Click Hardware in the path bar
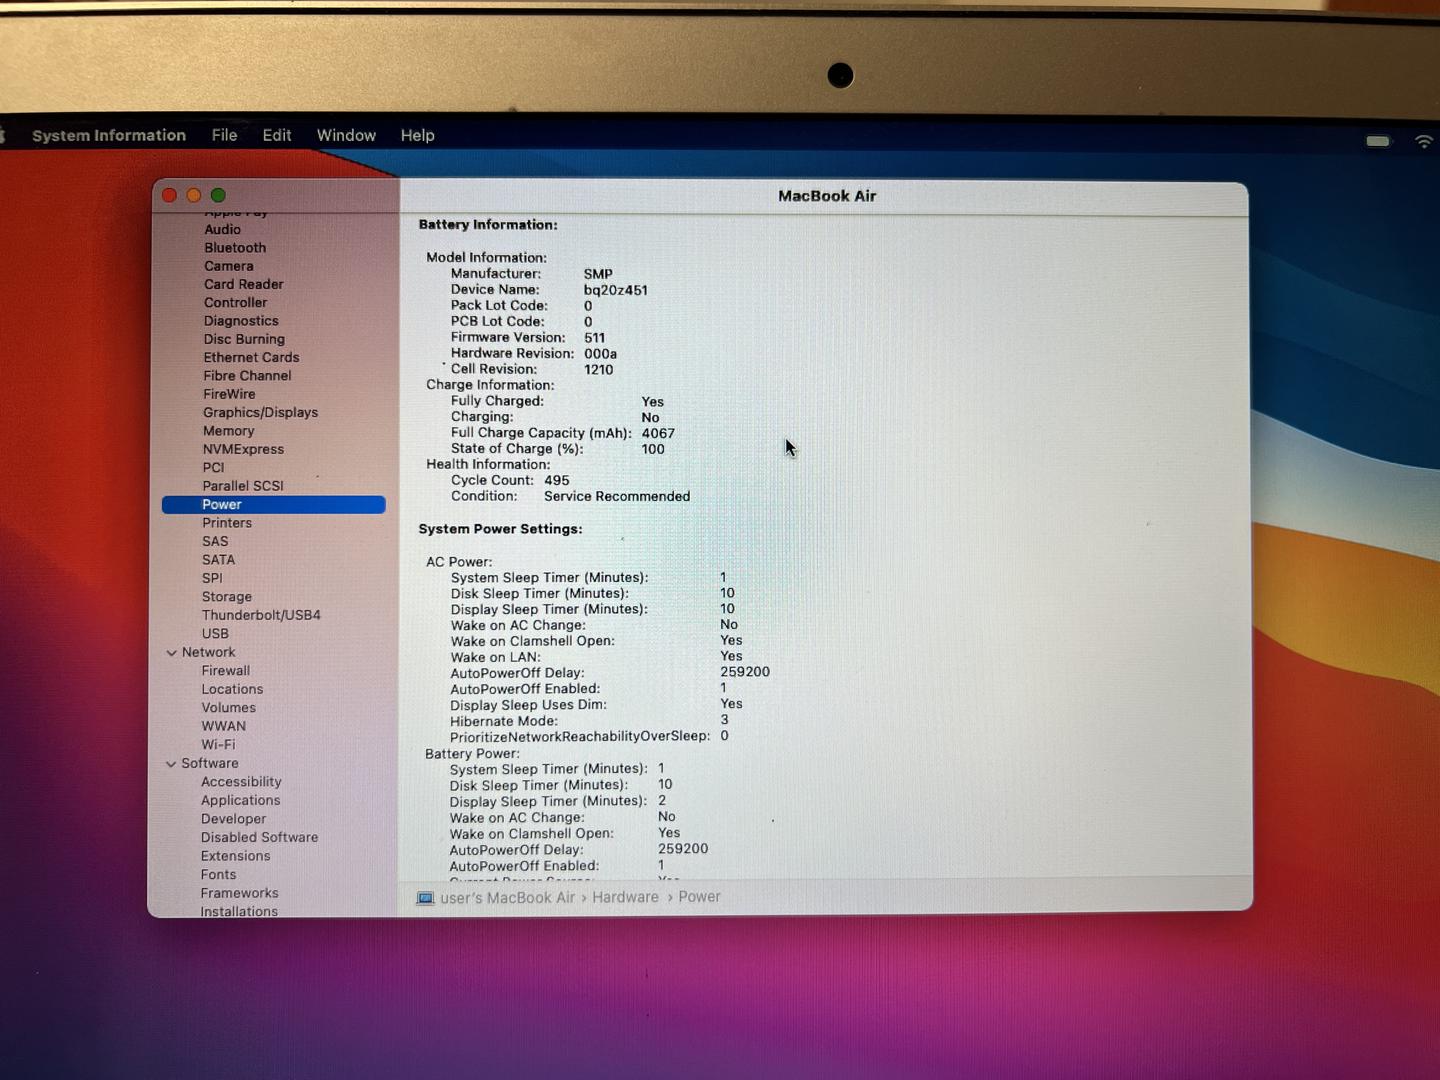 tap(625, 898)
